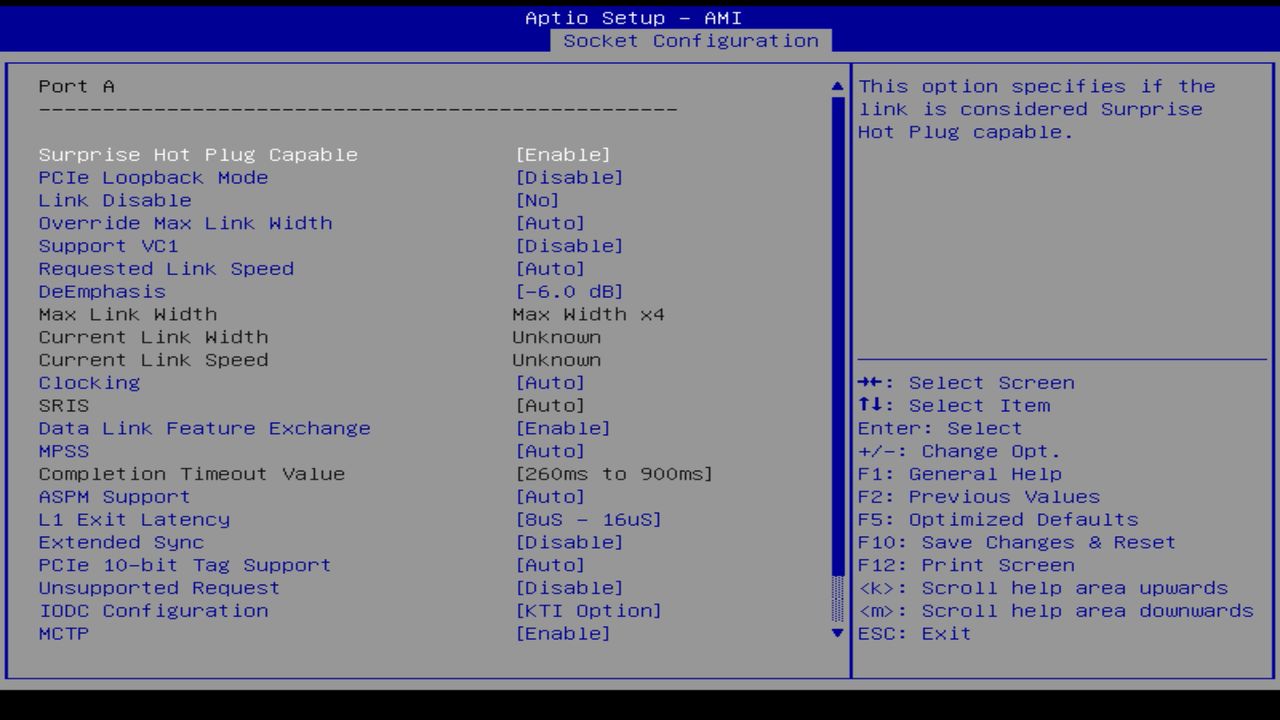This screenshot has height=720, width=1280.
Task: Open the Surprise Hot Plug Capable setting
Action: (197, 154)
